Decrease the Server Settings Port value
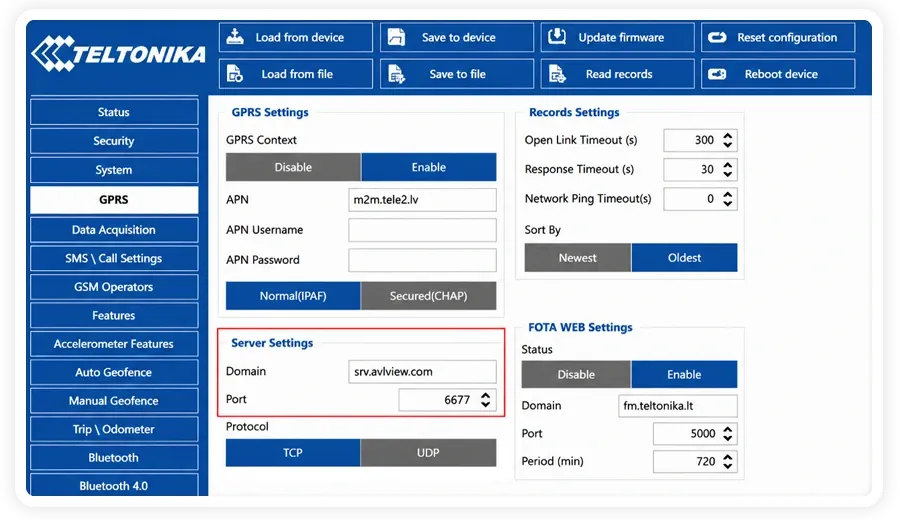The width and height of the screenshot is (900, 520). tap(486, 404)
